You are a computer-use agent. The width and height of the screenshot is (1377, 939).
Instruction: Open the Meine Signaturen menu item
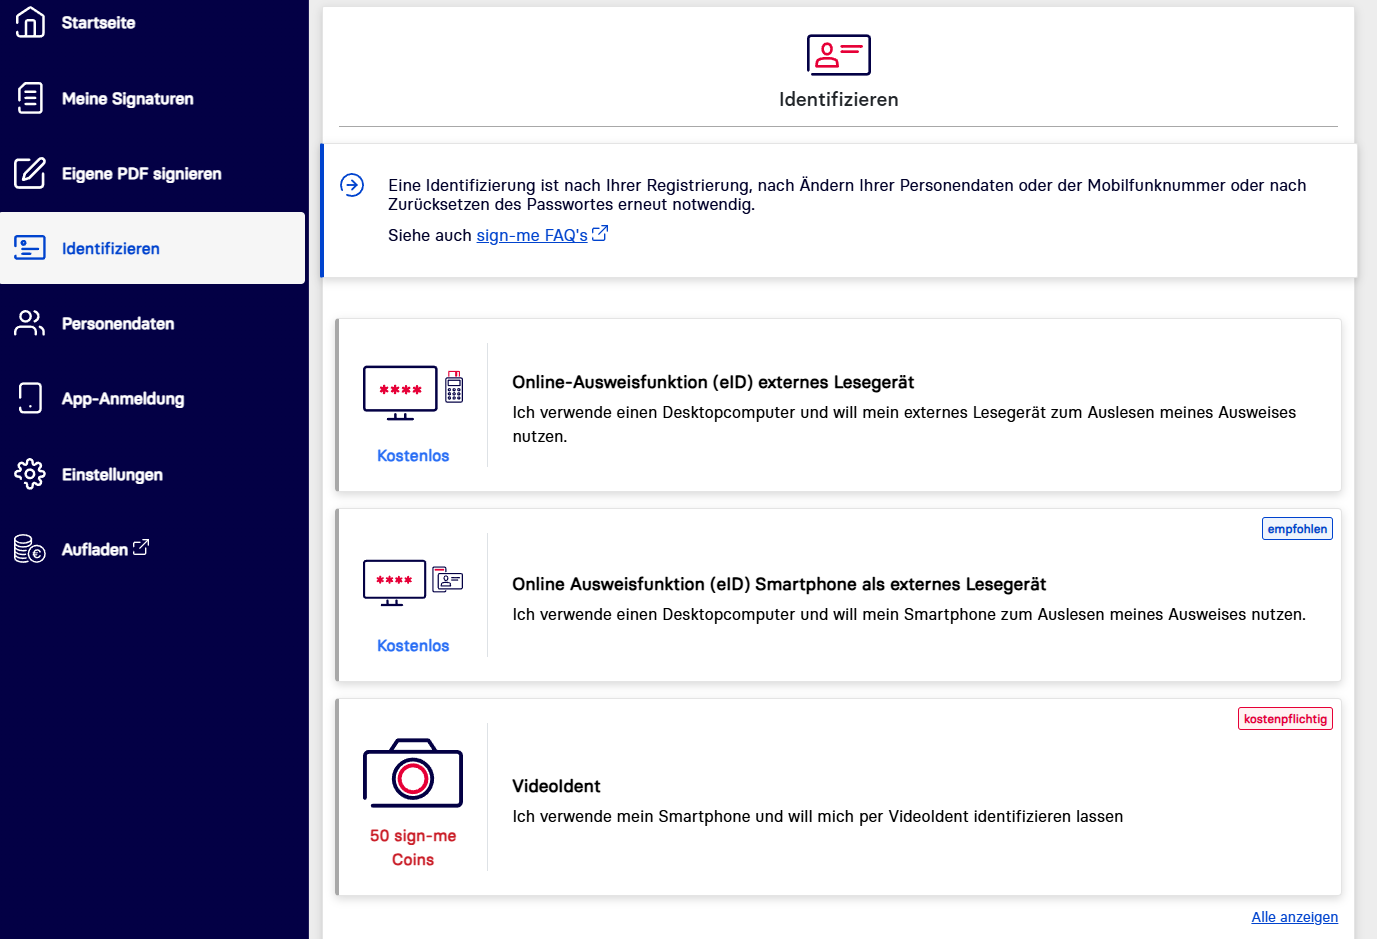[x=127, y=99]
